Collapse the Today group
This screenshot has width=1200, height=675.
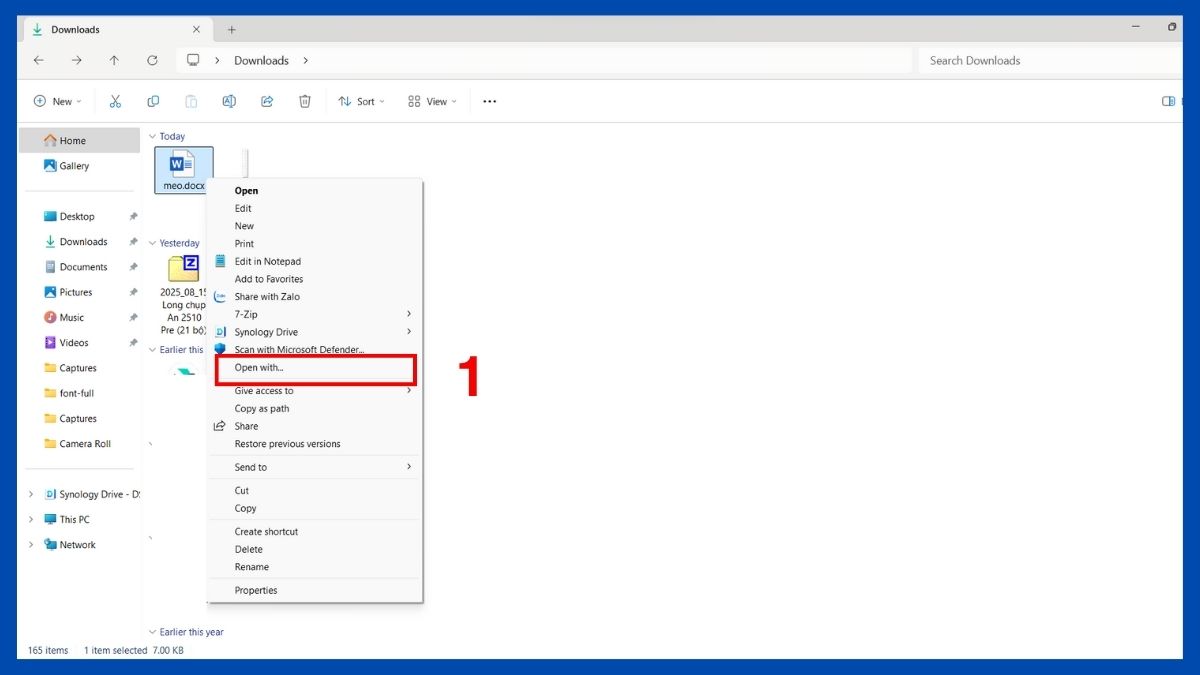(152, 136)
